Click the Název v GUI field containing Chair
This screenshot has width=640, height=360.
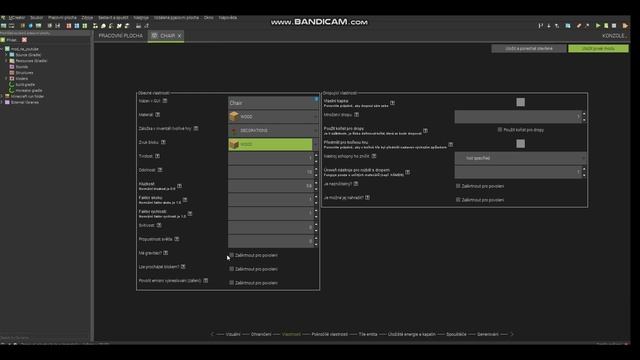click(273, 103)
